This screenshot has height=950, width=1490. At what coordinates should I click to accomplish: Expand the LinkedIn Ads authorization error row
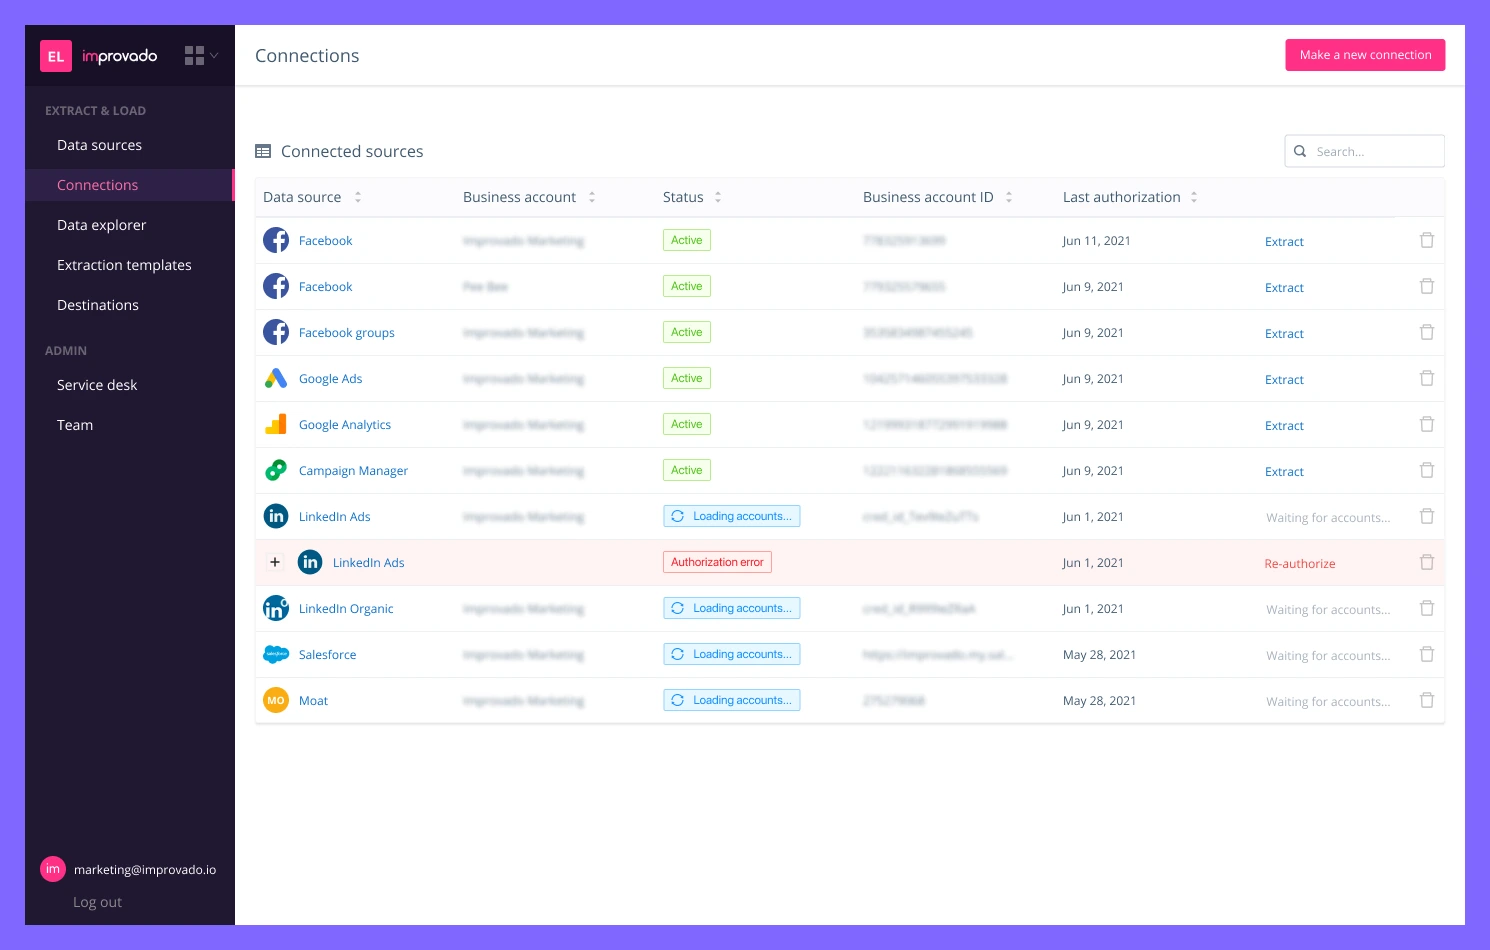(x=275, y=562)
